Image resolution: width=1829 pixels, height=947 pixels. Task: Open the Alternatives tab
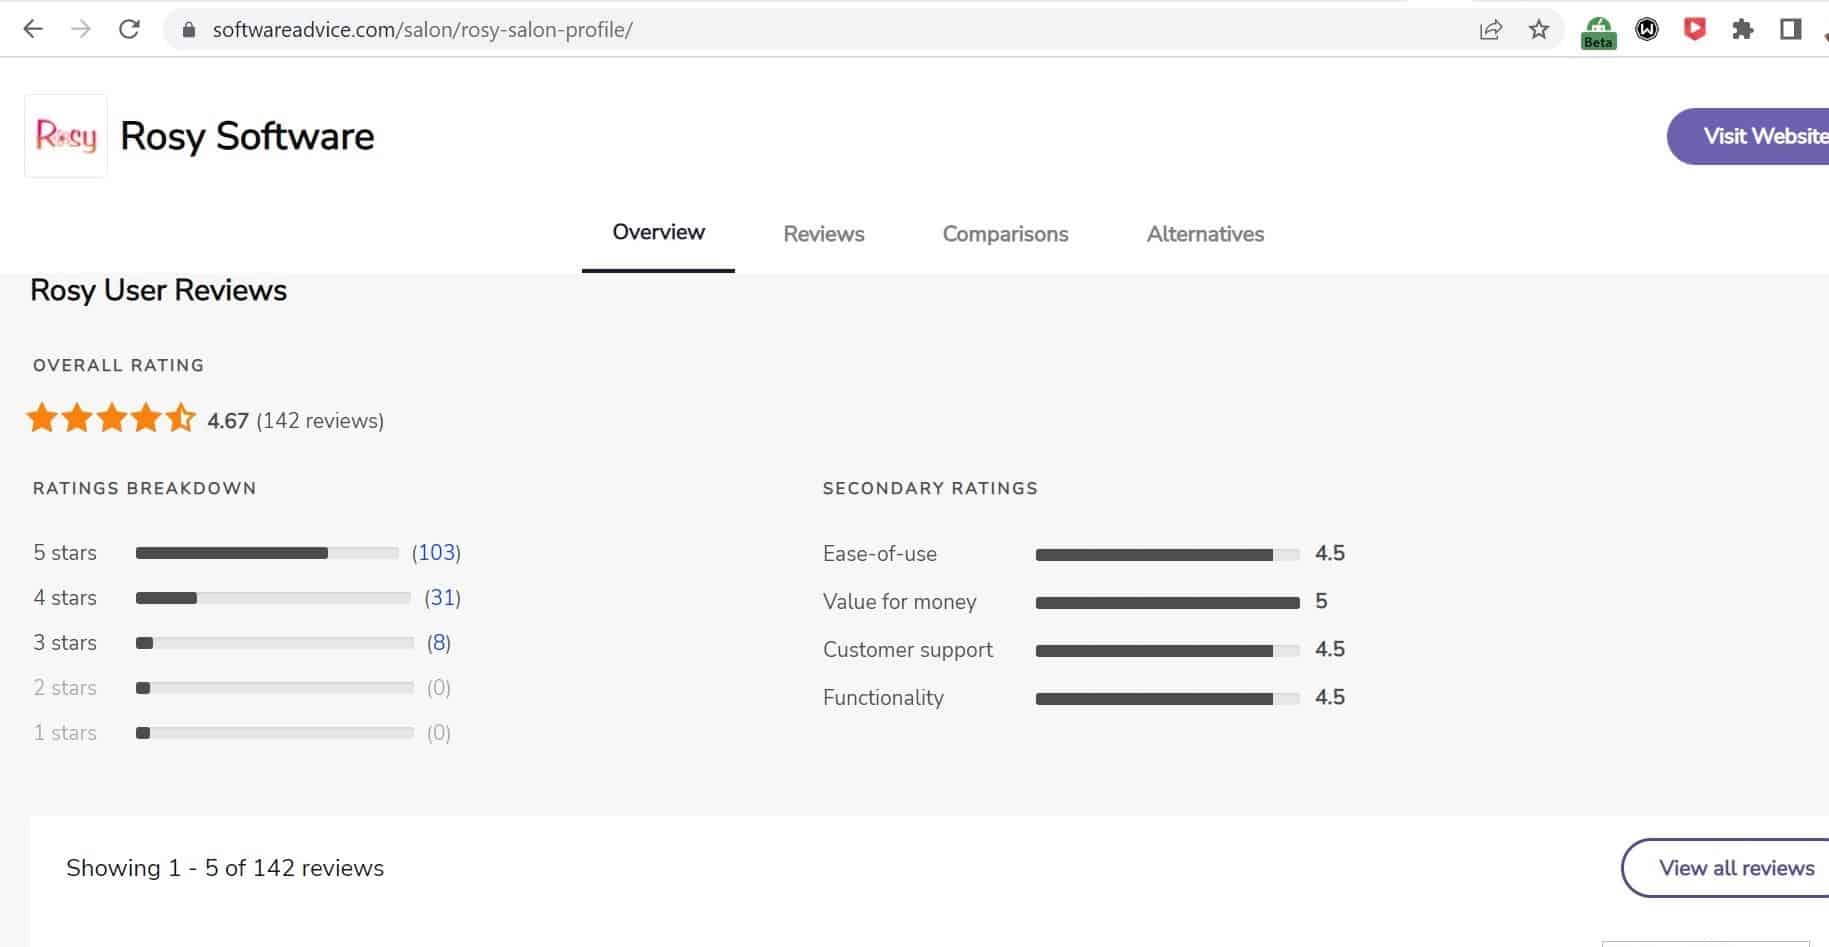tap(1205, 234)
